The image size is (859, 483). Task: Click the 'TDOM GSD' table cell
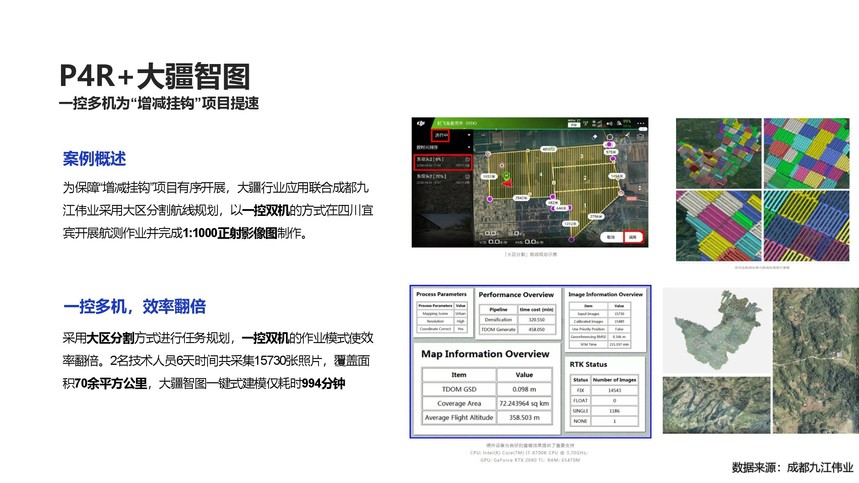click(x=459, y=389)
